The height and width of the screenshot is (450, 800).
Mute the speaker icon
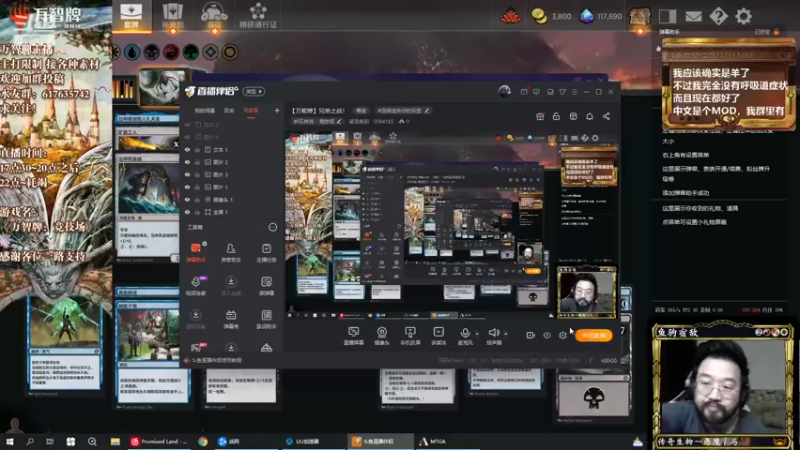point(493,334)
